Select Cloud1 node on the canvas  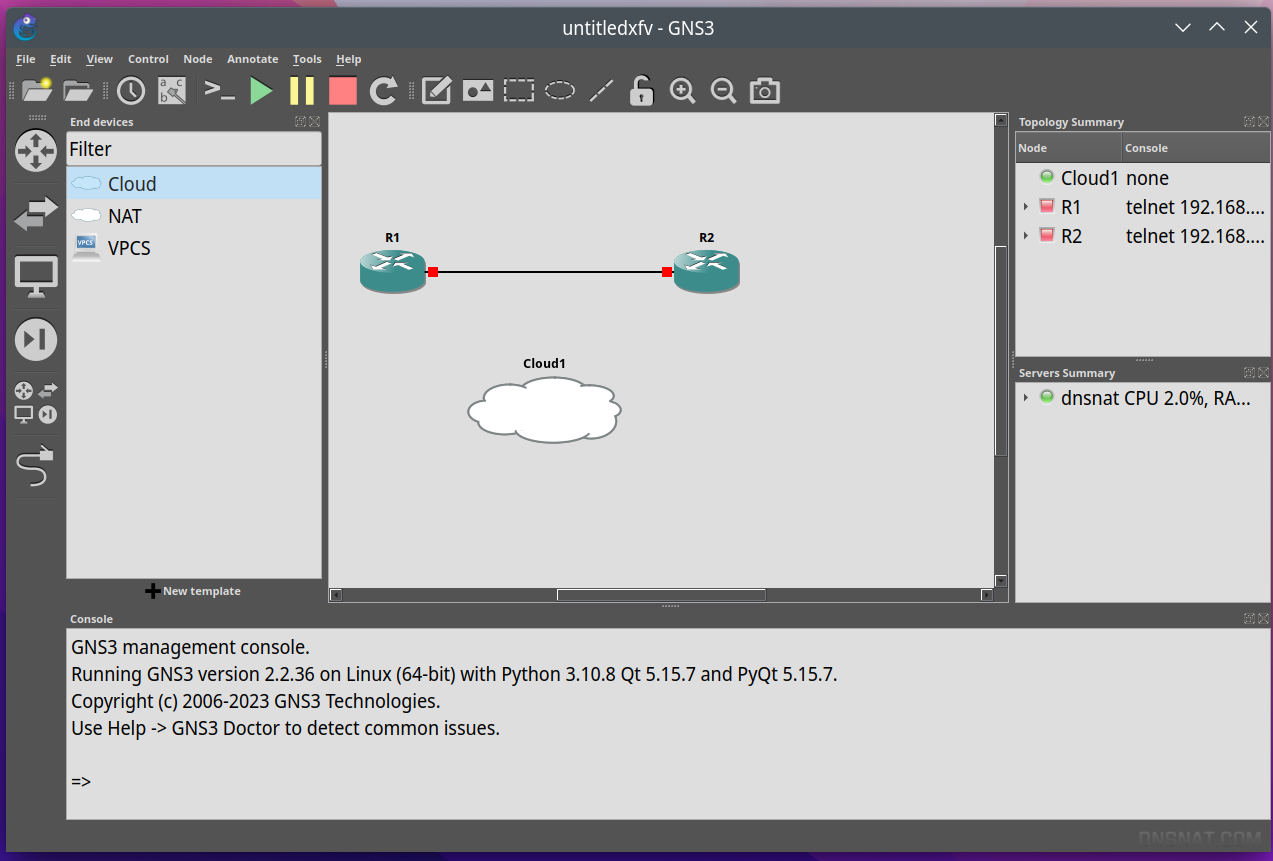point(545,410)
